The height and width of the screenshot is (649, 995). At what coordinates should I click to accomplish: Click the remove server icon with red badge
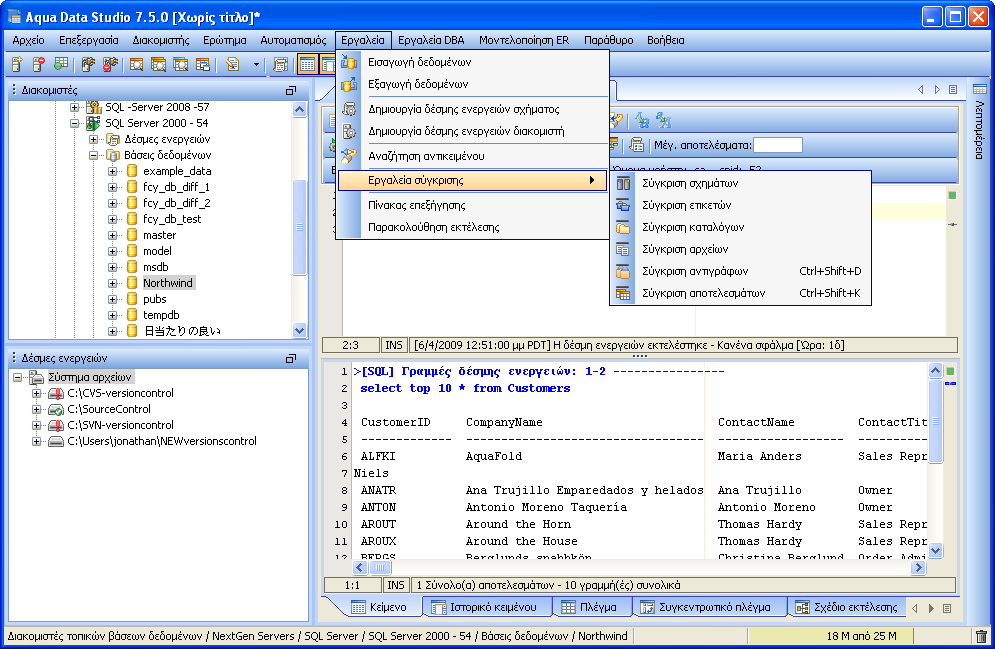click(39, 64)
